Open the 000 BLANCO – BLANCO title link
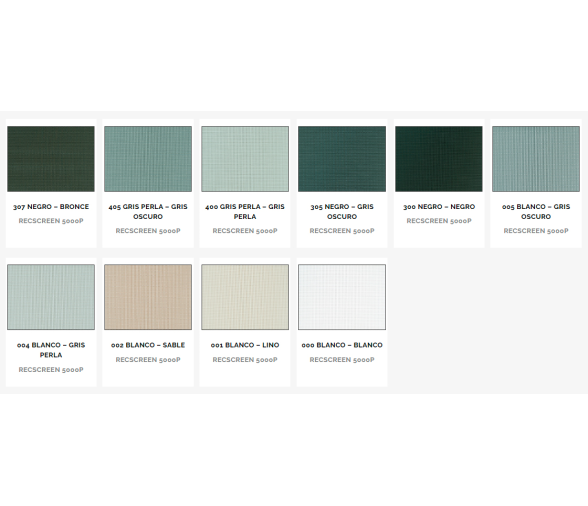This screenshot has height=506, width=588. point(342,345)
